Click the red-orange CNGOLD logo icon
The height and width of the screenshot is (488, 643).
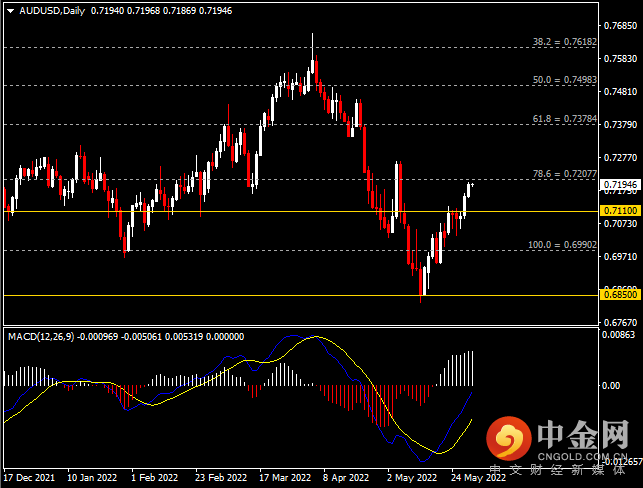pos(509,438)
